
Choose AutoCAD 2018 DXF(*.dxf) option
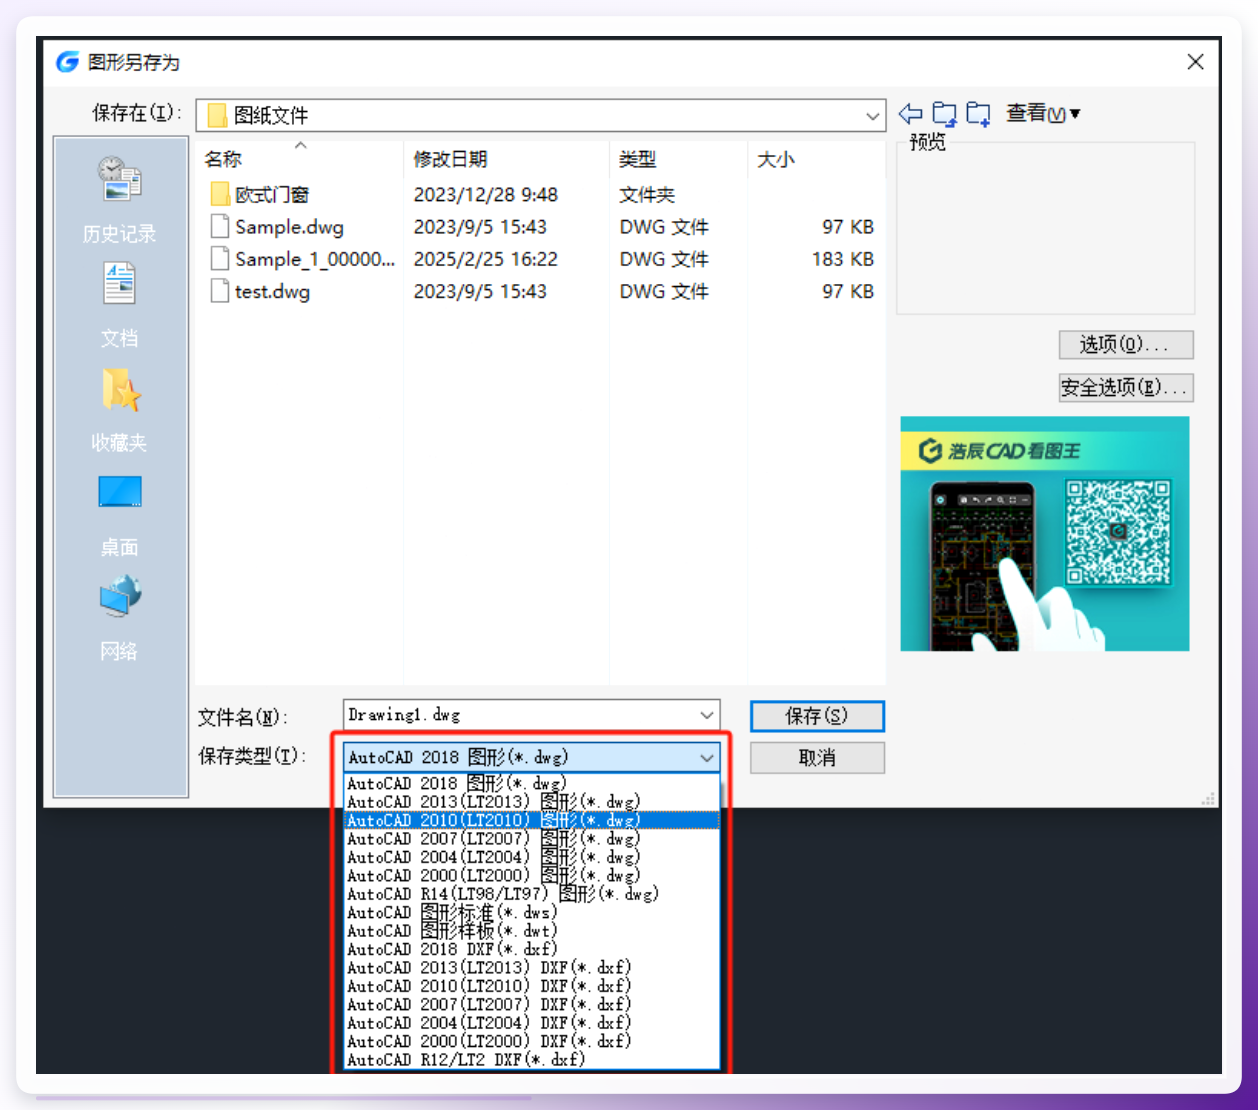coord(531,949)
